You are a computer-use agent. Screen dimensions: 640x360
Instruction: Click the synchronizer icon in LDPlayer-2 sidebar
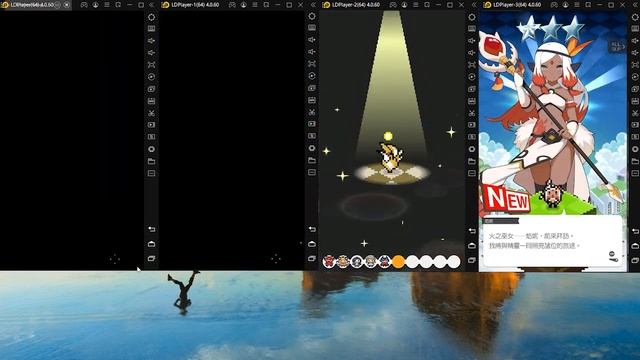point(472,77)
